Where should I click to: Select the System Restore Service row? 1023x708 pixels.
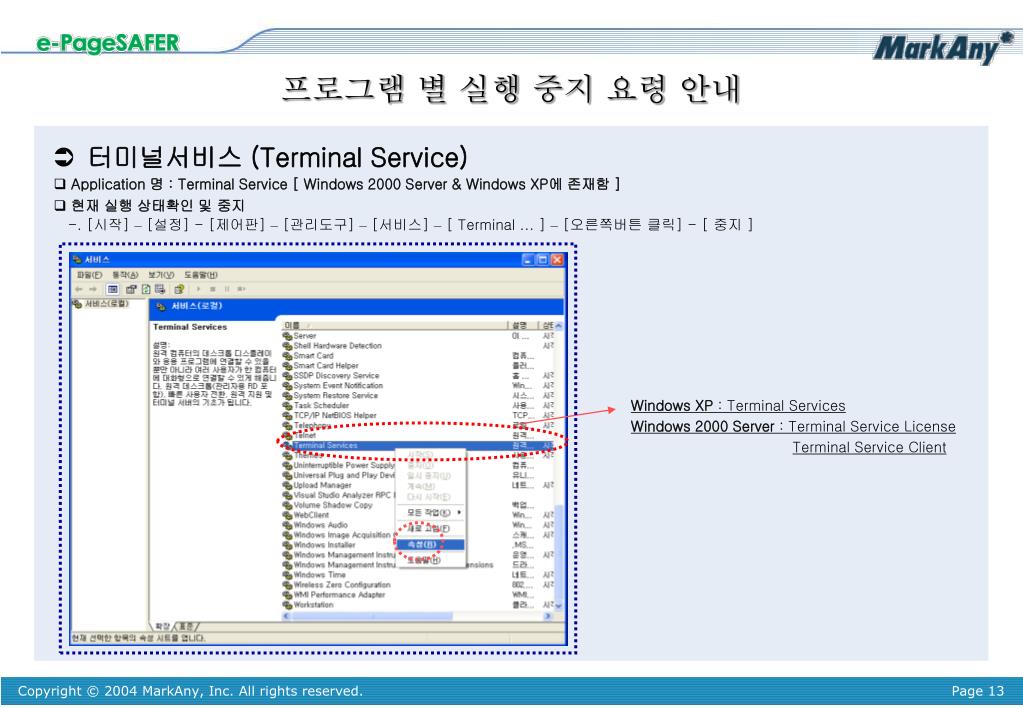(418, 396)
